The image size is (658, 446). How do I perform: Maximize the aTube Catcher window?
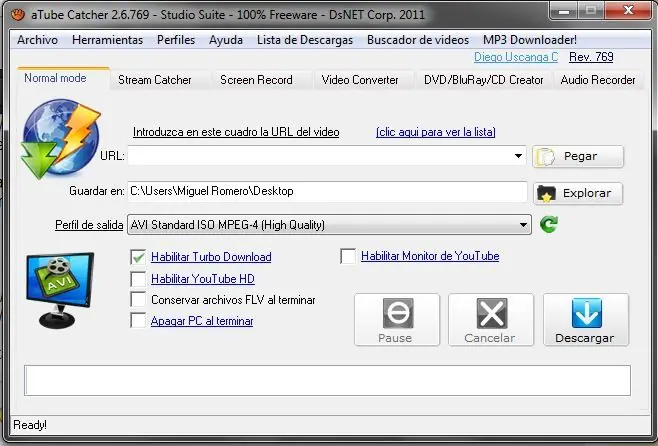coord(591,11)
